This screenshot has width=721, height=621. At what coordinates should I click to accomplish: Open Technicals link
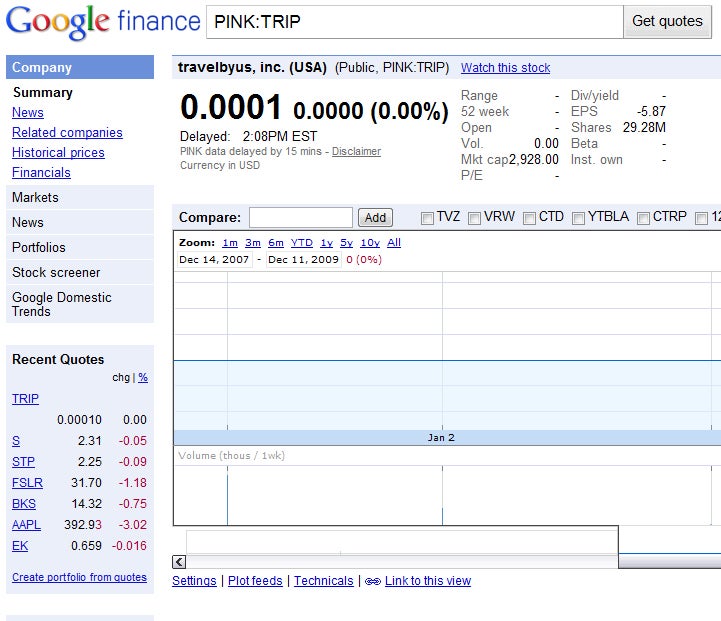pos(324,581)
